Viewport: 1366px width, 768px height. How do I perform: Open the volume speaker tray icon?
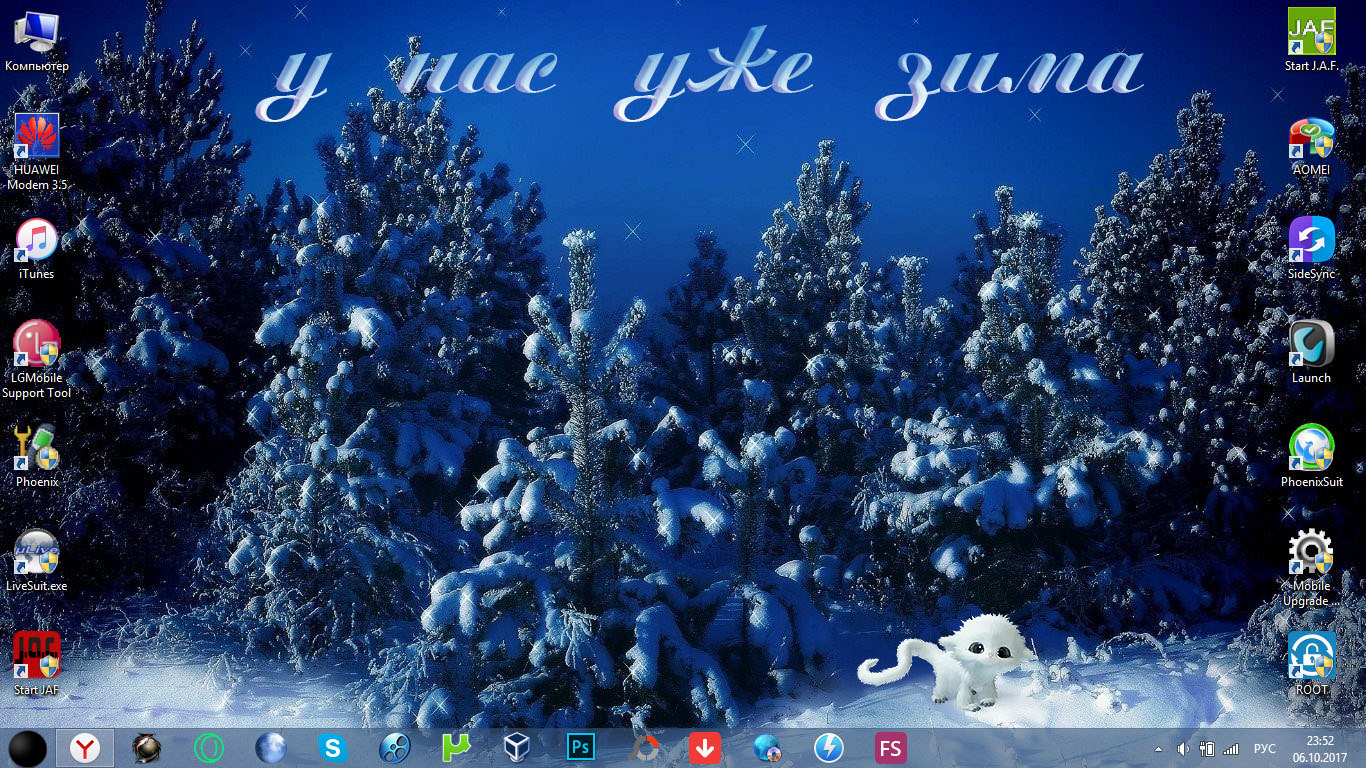(1183, 749)
